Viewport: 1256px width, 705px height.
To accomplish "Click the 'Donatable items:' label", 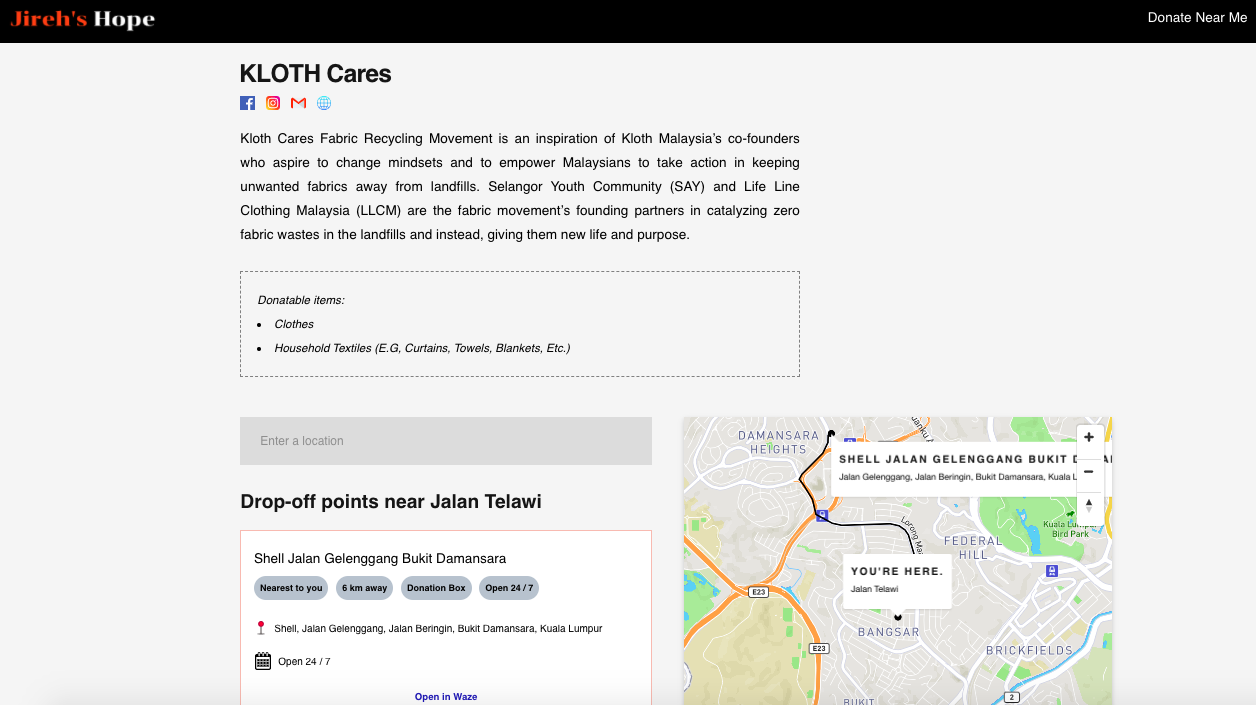I will tap(301, 300).
